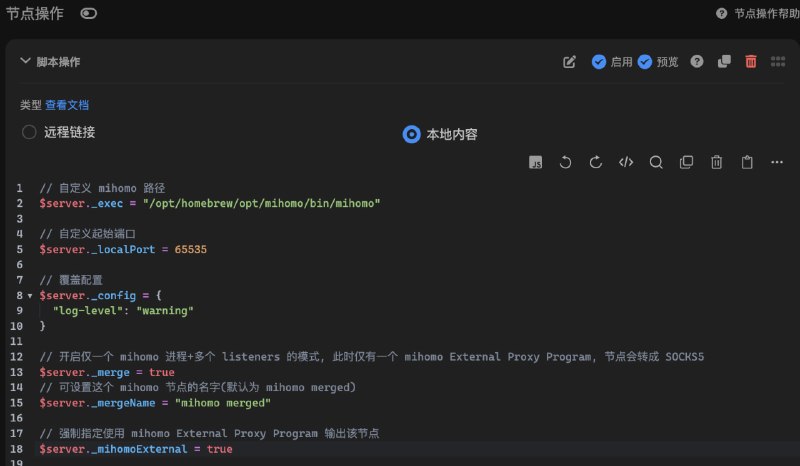800x466 pixels.
Task: Click the 自定义起始端口 comment on line 4
Action: [x=88, y=234]
